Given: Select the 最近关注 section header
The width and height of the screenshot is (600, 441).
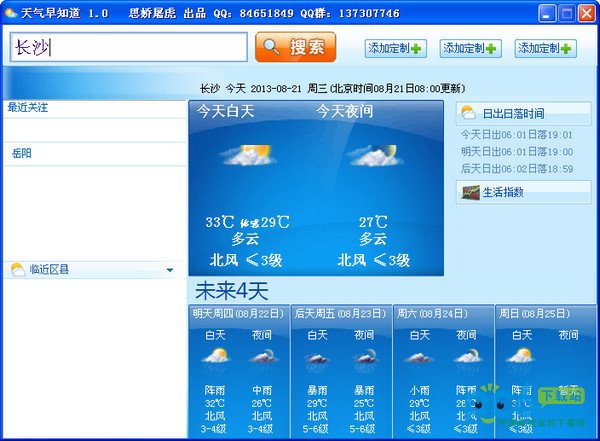Looking at the screenshot, I should click(x=28, y=108).
